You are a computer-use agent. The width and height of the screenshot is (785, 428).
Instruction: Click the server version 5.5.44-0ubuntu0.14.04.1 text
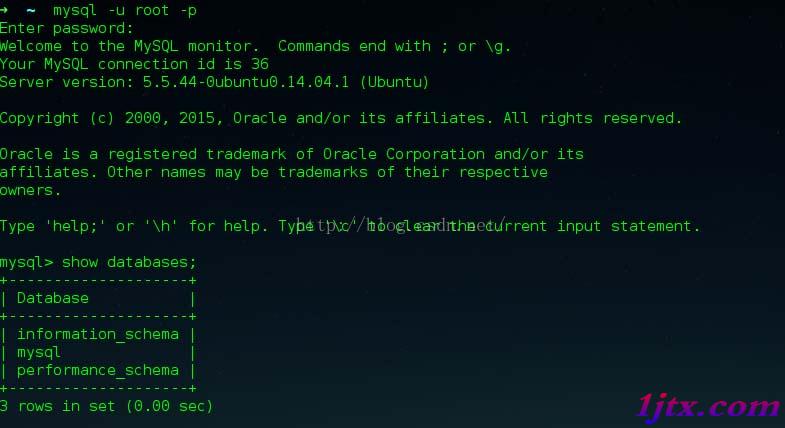click(246, 82)
